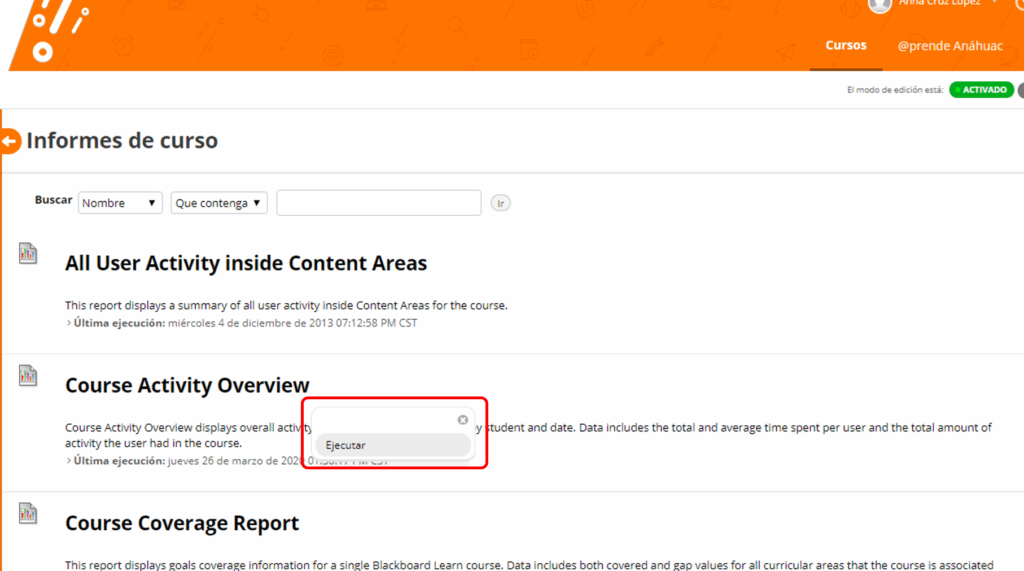Open the Nombre search field dropdown

pyautogui.click(x=120, y=203)
